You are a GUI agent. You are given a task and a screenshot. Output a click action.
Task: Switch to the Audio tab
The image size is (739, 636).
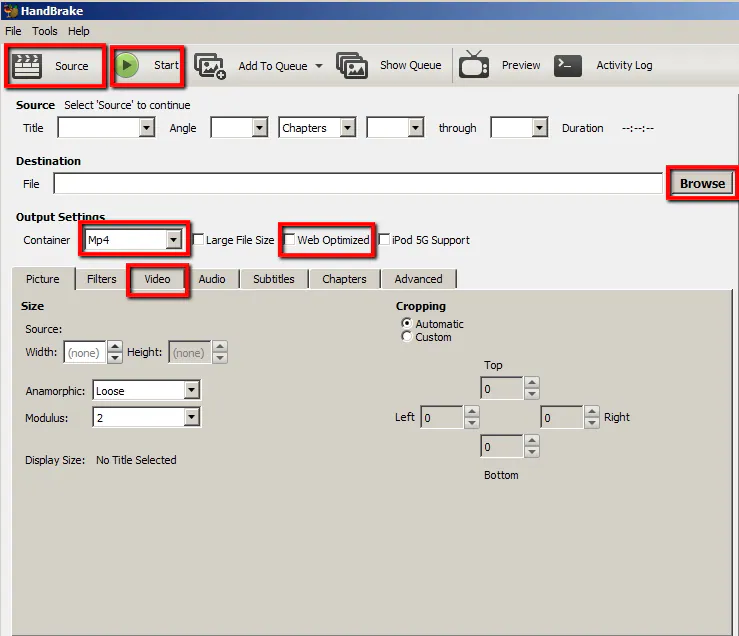[x=212, y=279]
